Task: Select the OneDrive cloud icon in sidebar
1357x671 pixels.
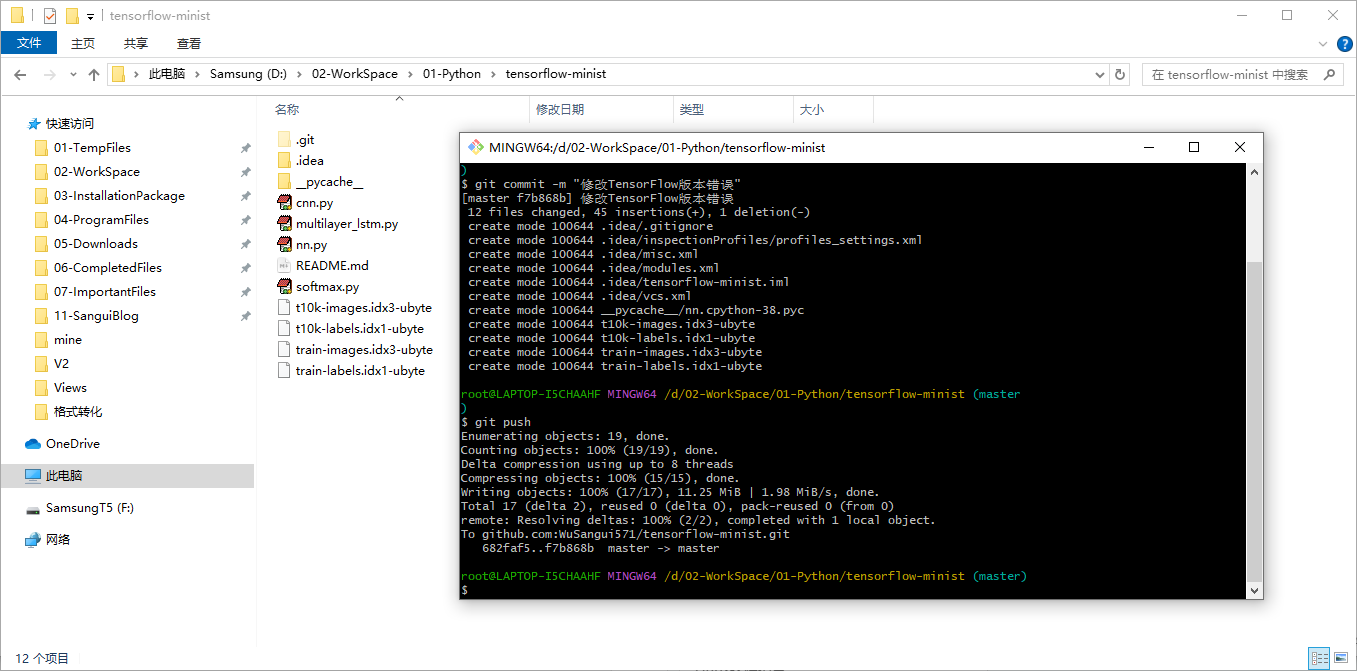Action: click(33, 444)
